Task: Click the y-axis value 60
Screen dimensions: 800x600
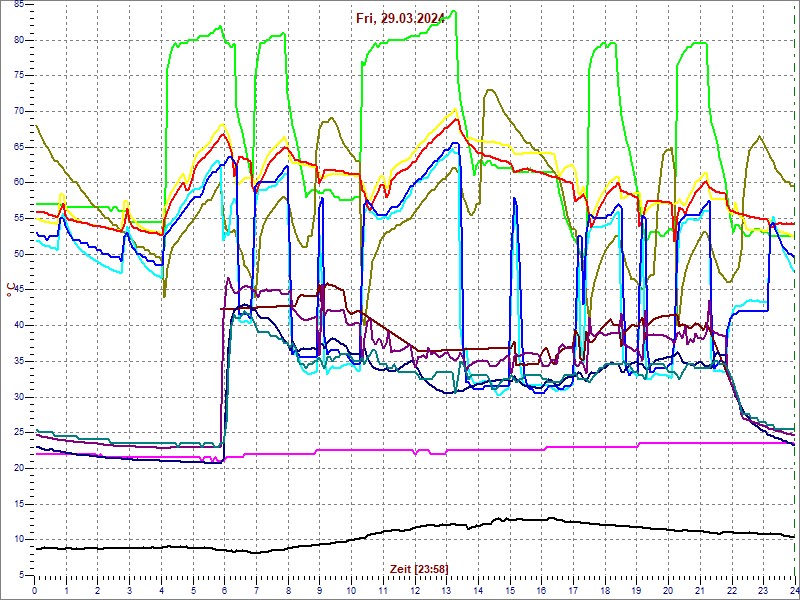Action: [x=18, y=183]
